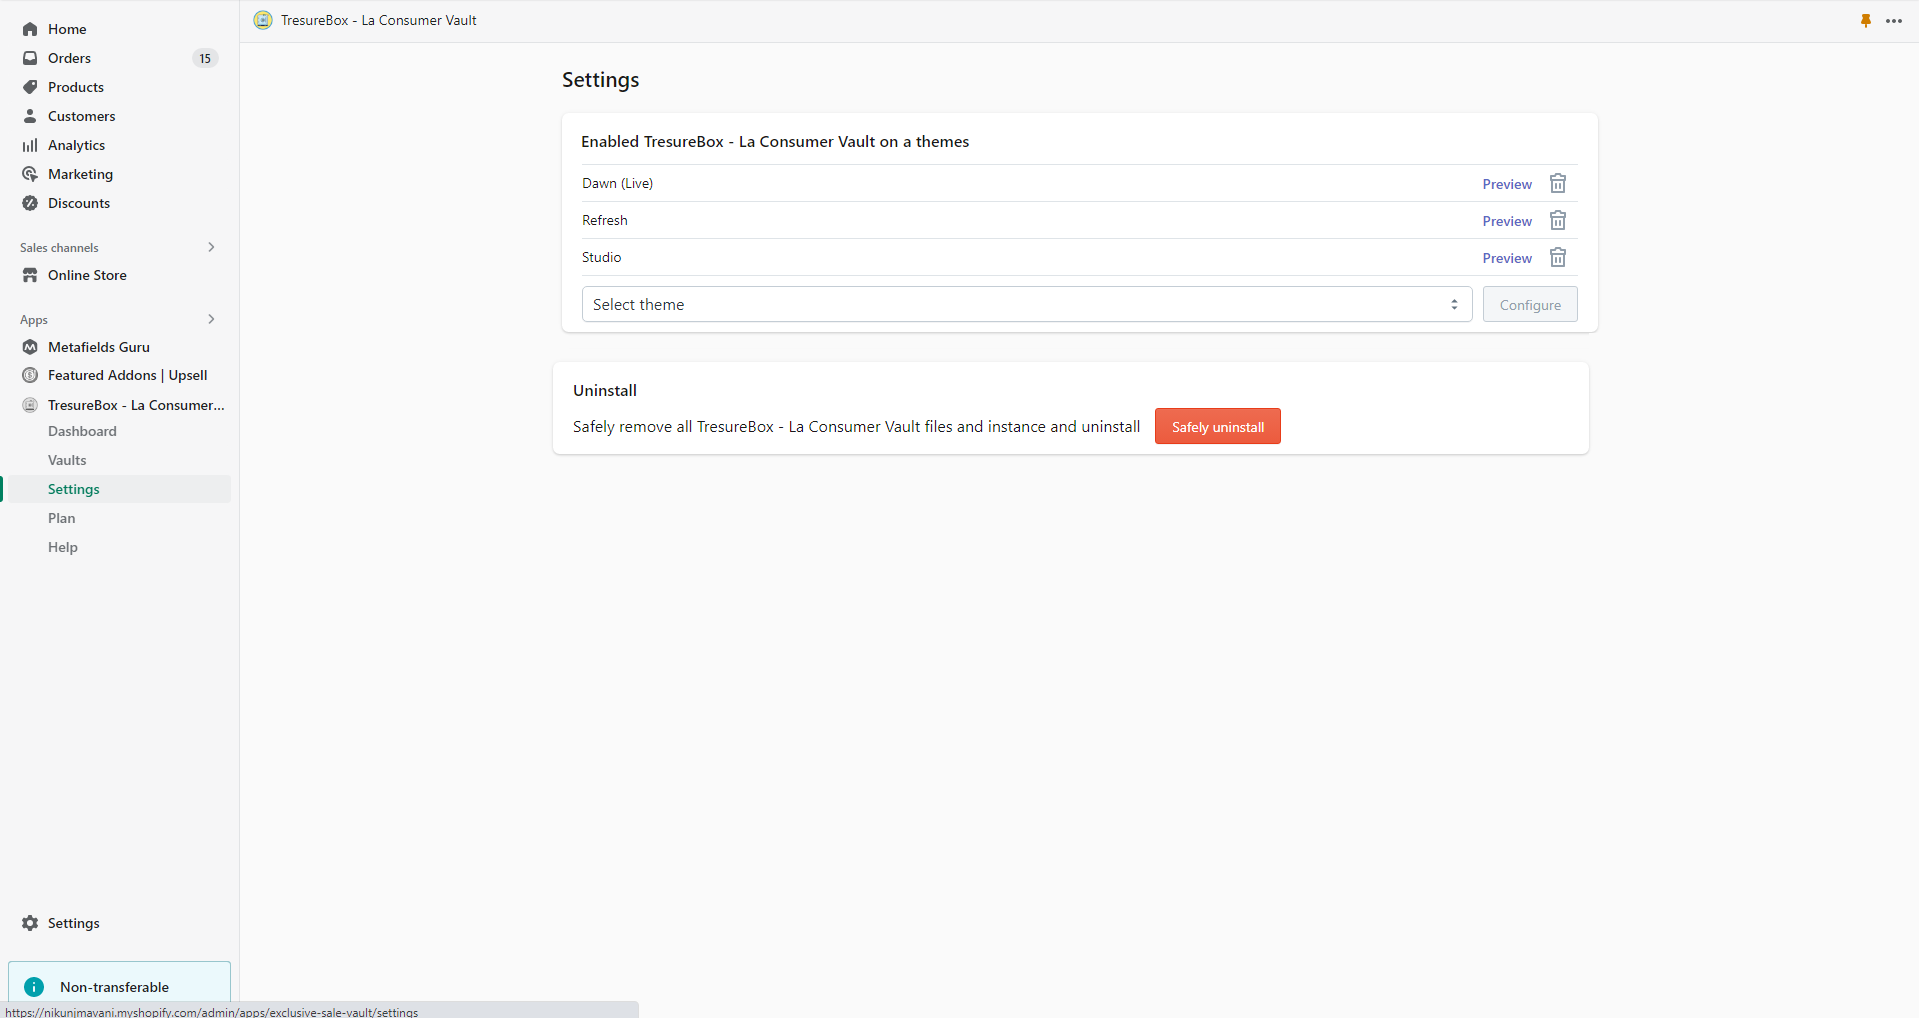Screen dimensions: 1919x1018
Task: Go to Home page
Action: tap(67, 29)
